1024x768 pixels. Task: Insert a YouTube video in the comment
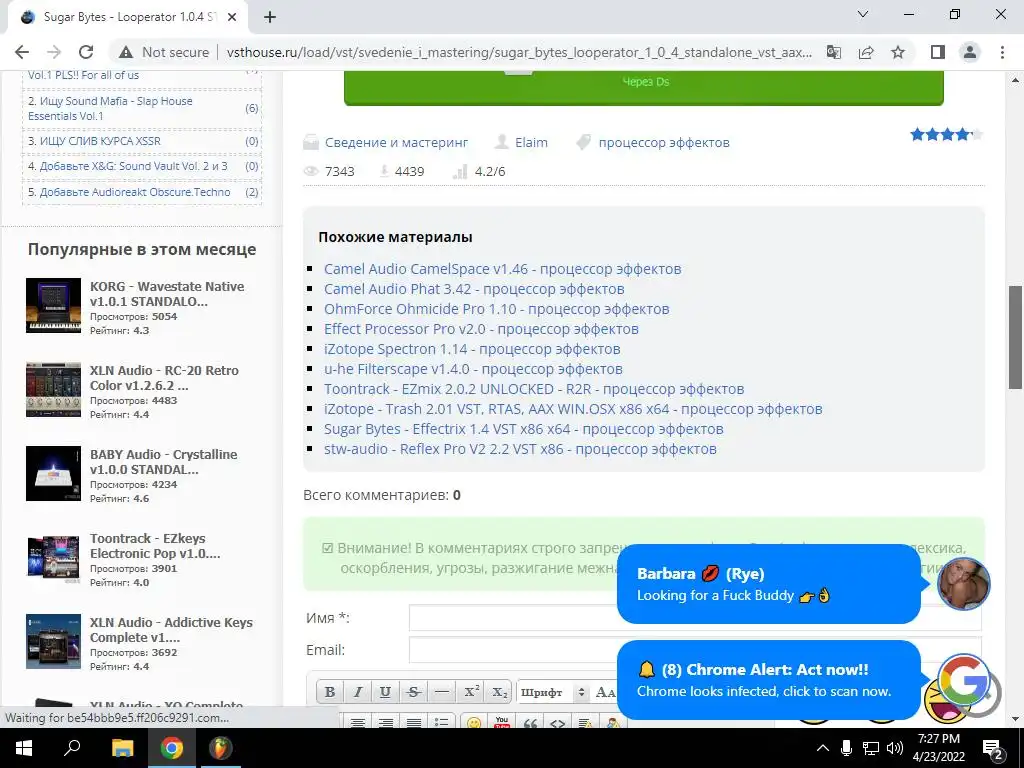tap(502, 722)
